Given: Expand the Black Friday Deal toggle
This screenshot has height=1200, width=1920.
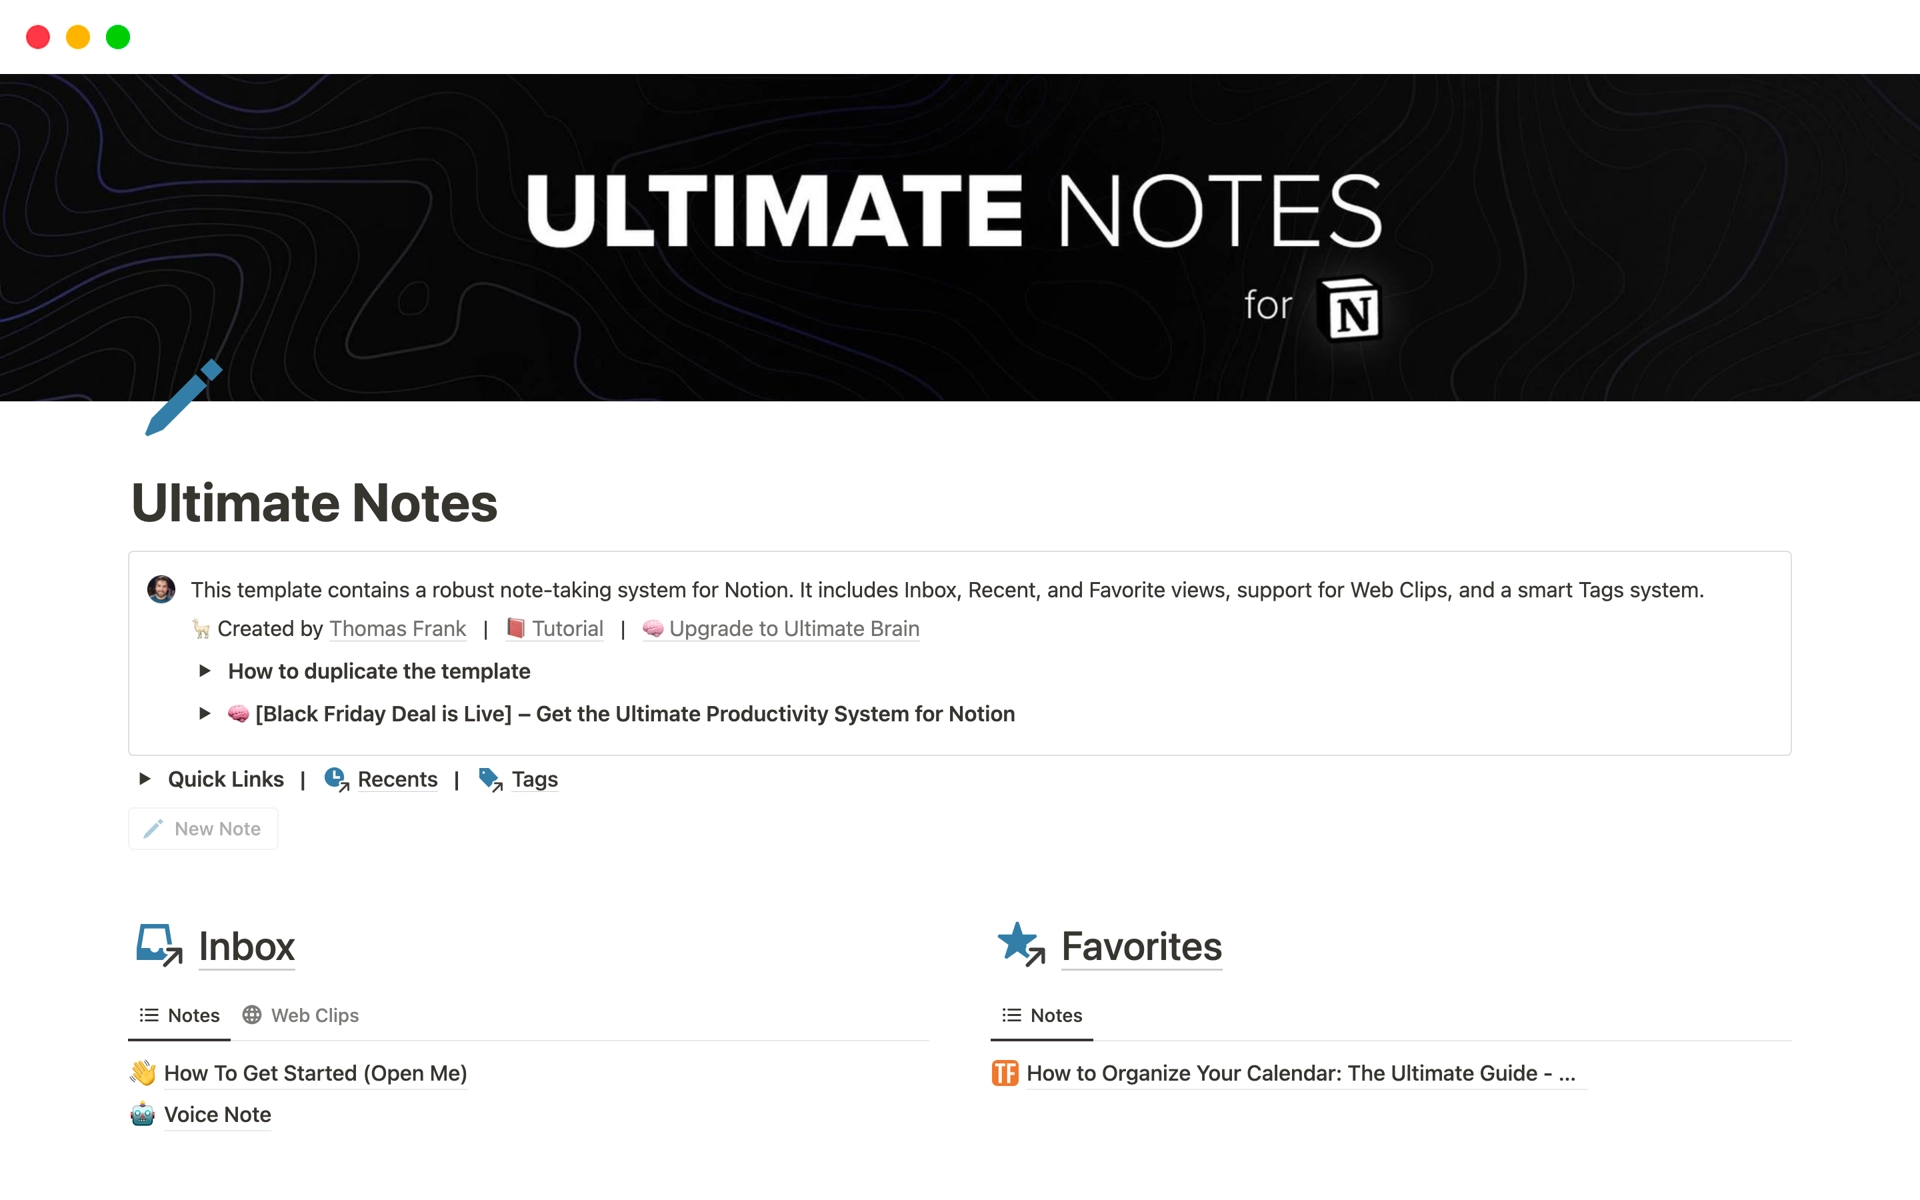Looking at the screenshot, I should pyautogui.click(x=206, y=713).
